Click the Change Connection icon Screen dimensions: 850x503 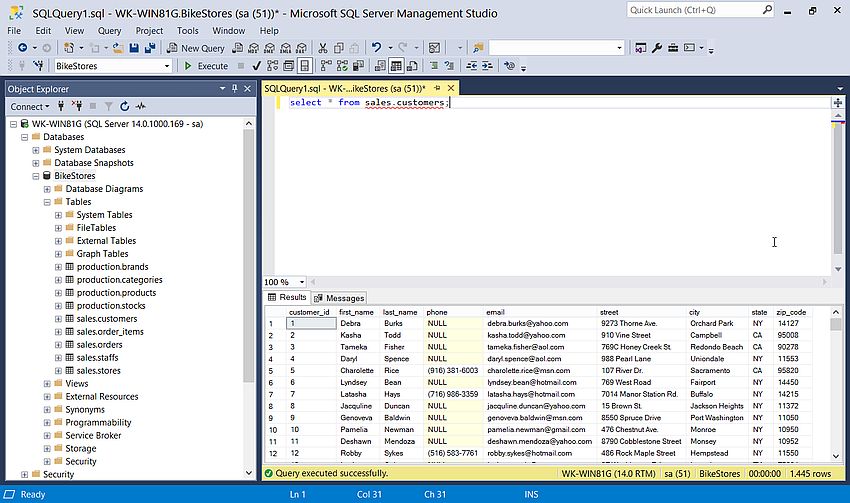click(x=38, y=66)
